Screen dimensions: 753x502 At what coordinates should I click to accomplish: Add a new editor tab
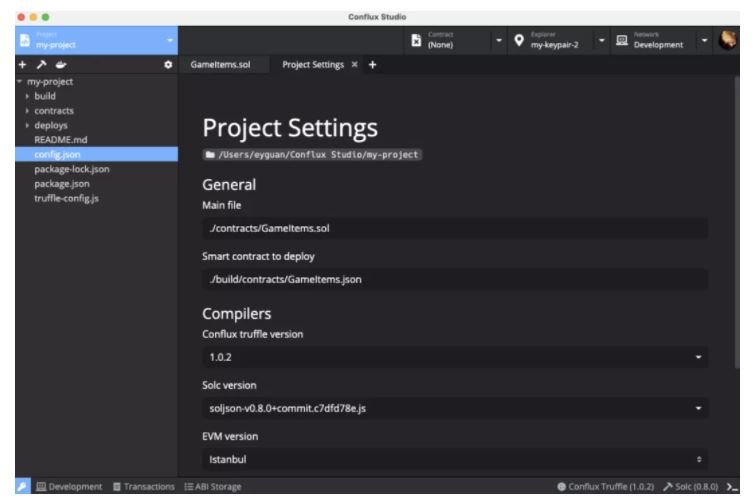[x=373, y=64]
